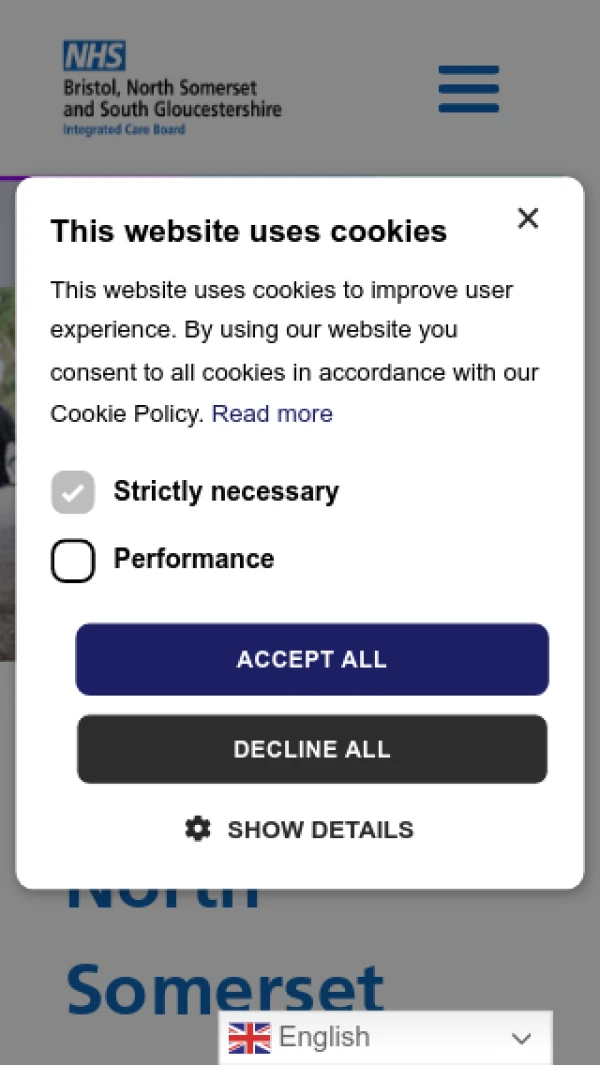Click the 'This website uses cookies' heading
The height and width of the screenshot is (1065, 600).
point(249,231)
